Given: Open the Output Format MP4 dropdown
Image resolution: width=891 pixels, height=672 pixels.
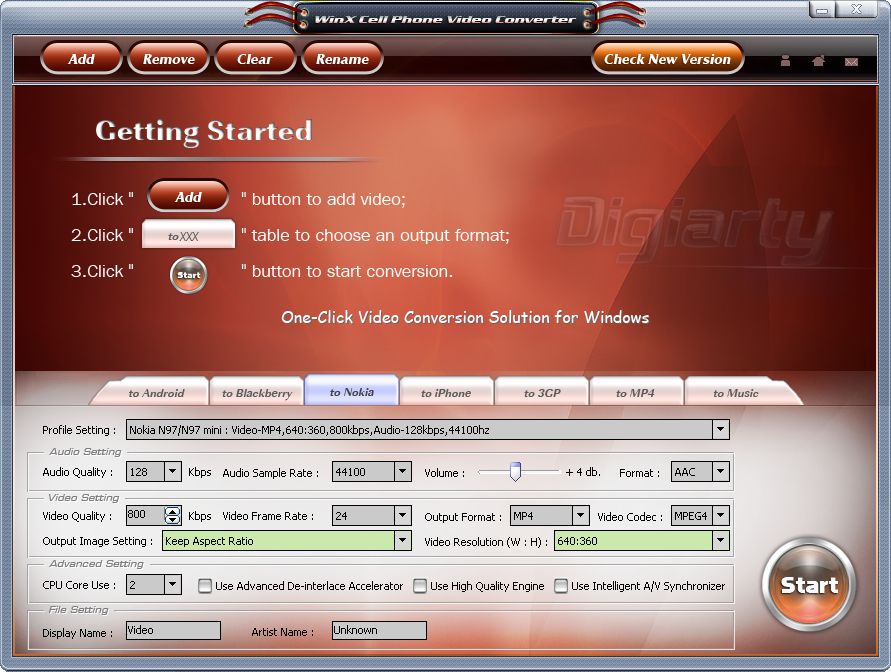Looking at the screenshot, I should click(x=580, y=516).
